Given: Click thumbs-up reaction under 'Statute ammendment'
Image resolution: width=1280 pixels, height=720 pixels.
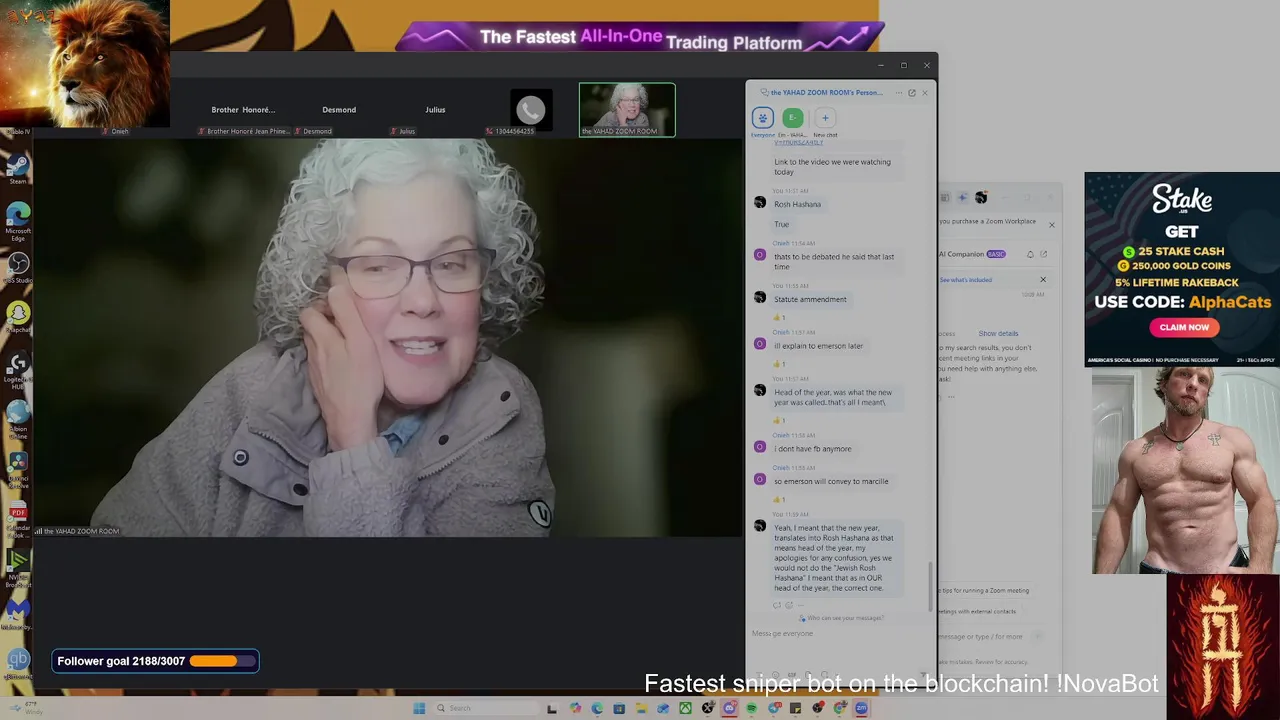Looking at the screenshot, I should point(780,318).
